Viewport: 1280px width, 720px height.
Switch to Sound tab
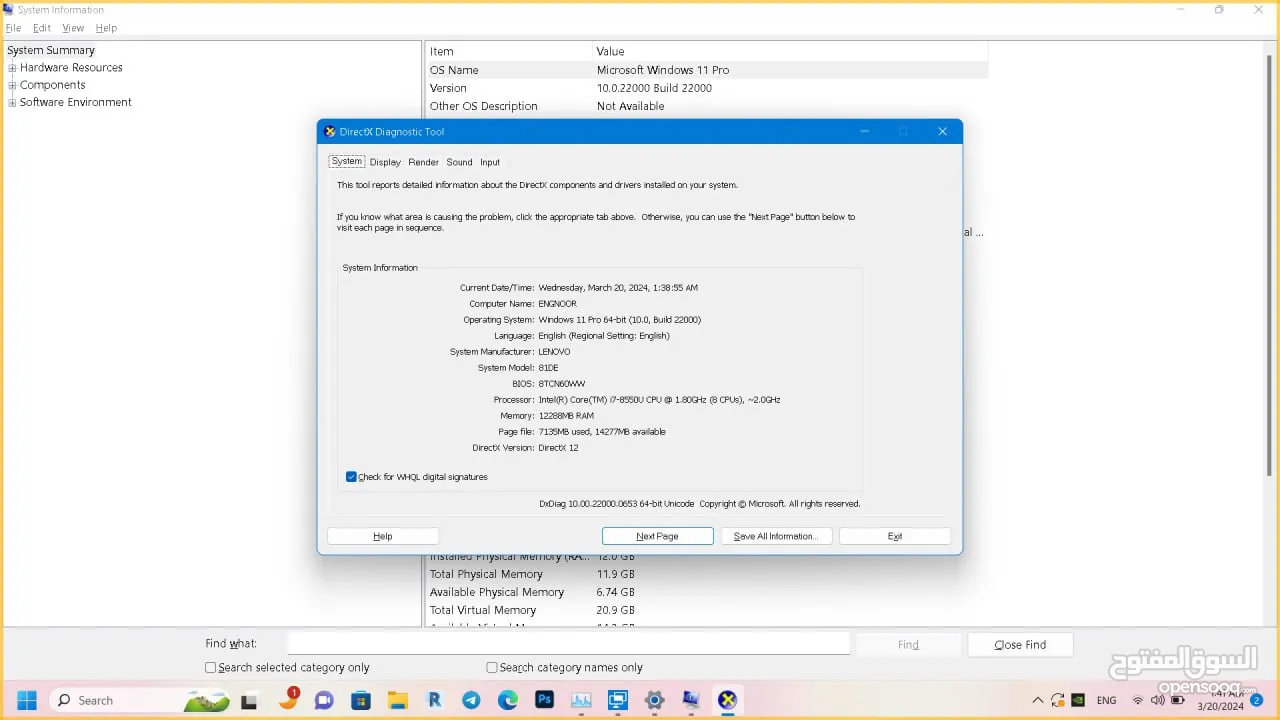coord(459,162)
